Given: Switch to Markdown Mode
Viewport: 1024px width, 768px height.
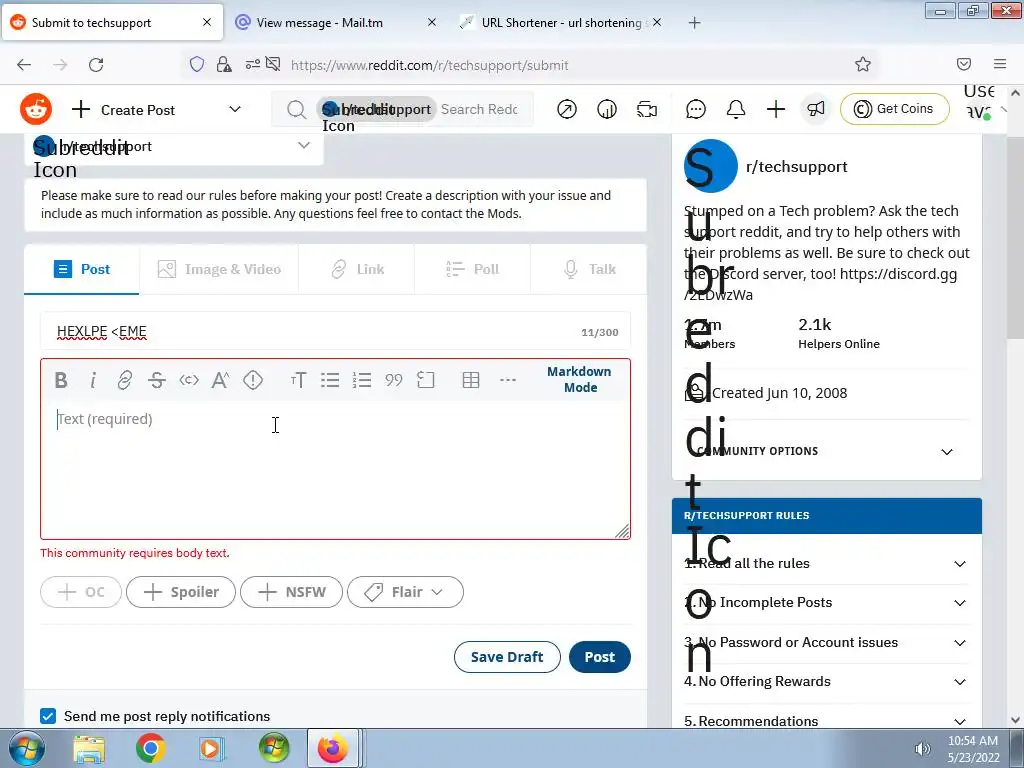Looking at the screenshot, I should (x=579, y=379).
